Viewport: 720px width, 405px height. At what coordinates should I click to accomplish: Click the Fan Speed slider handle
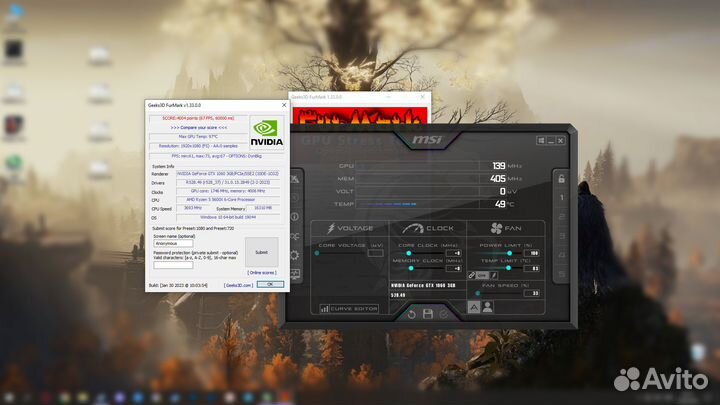pos(478,293)
